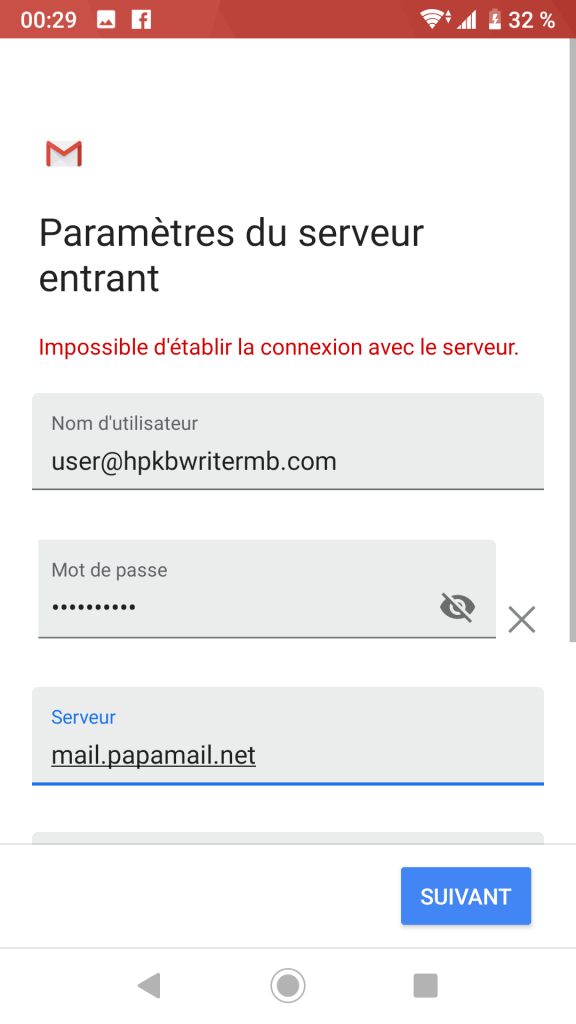Tap the Android home circle button
The height and width of the screenshot is (1024, 576).
coord(287,985)
